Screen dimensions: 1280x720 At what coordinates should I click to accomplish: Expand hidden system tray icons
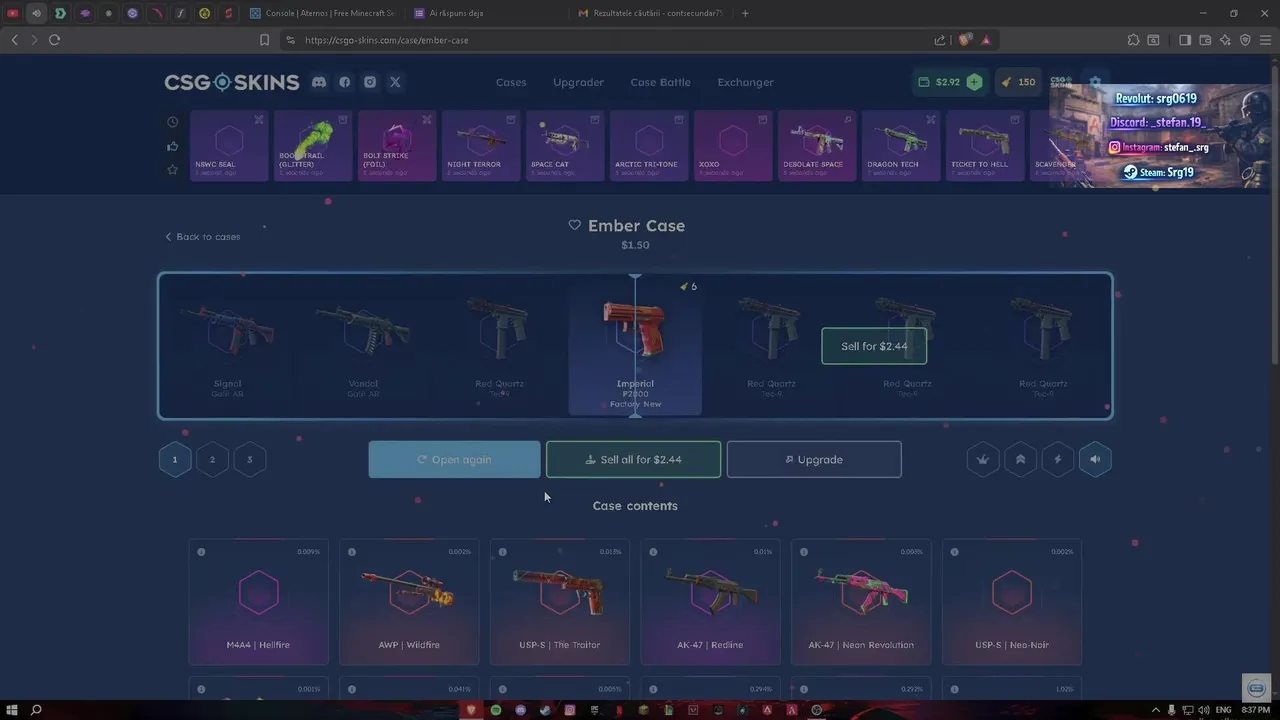click(x=1156, y=710)
